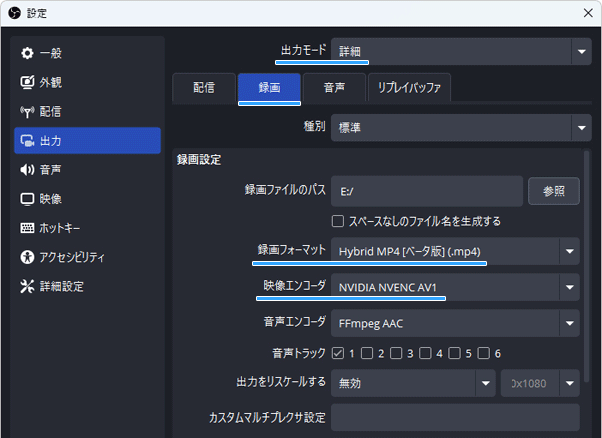Open アクセシビリティ settings
The height and width of the screenshot is (438, 602).
pyautogui.click(x=88, y=257)
